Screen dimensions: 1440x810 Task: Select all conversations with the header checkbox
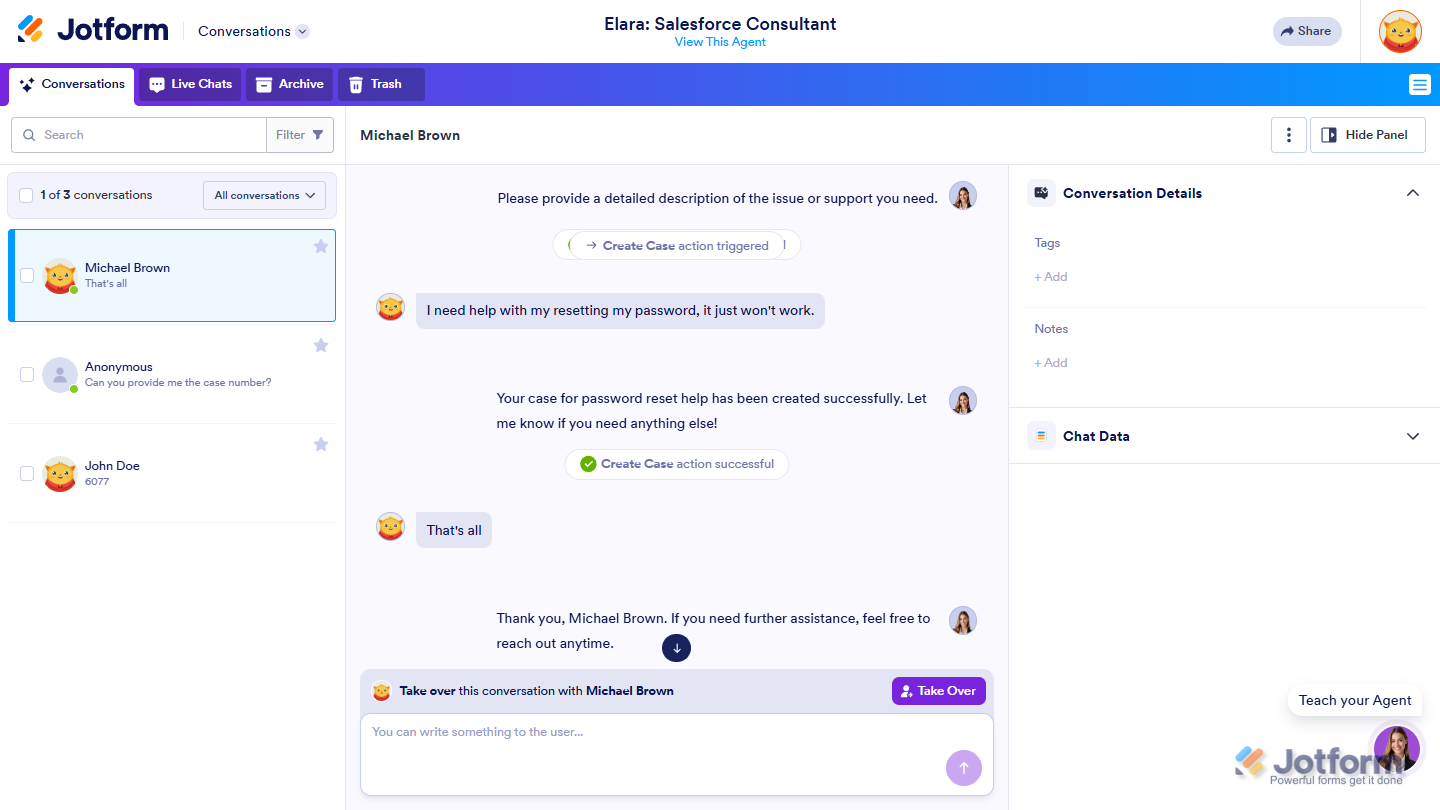point(26,195)
